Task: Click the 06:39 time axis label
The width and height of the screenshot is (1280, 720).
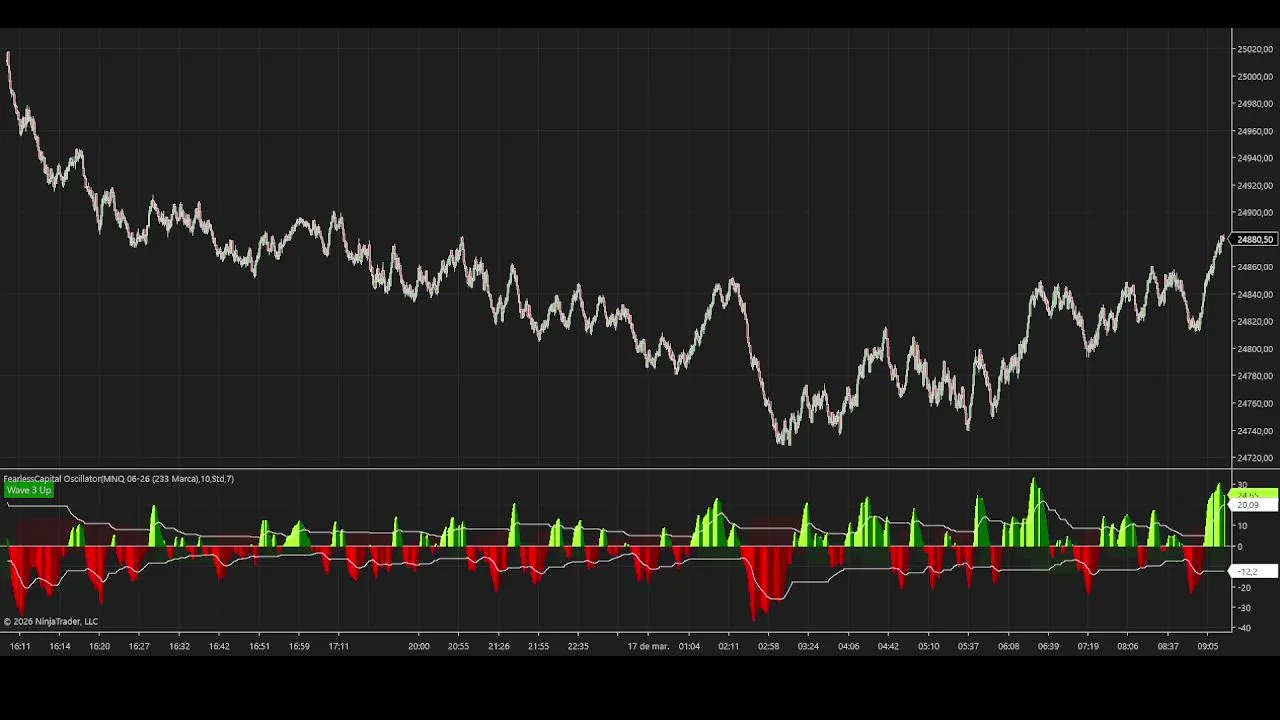Action: [x=1048, y=647]
